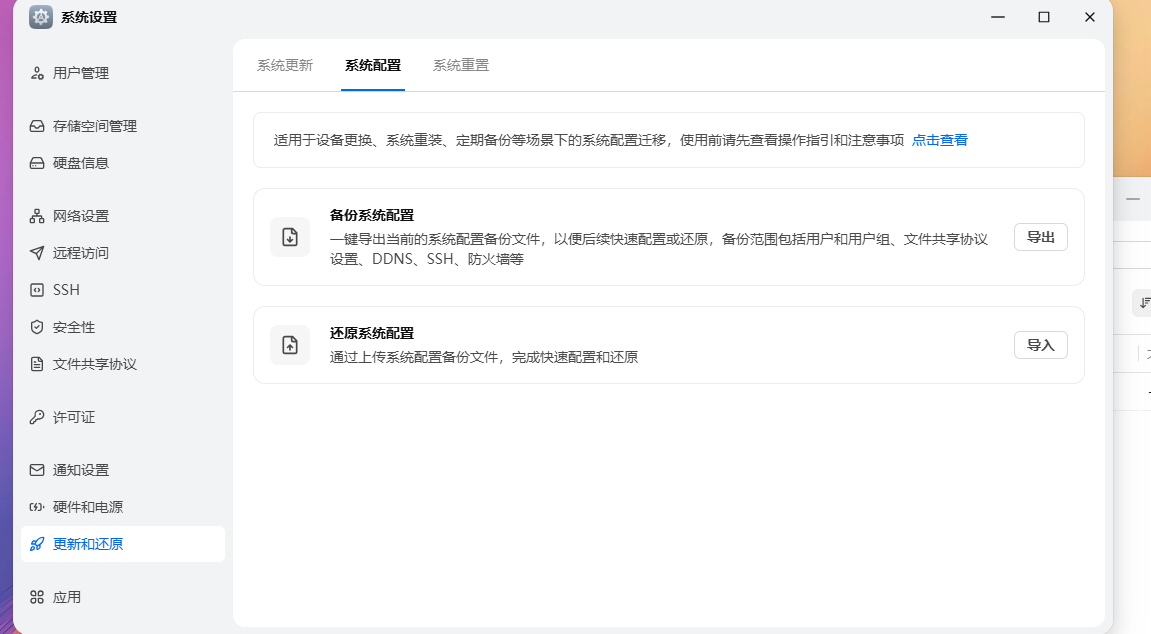Click the 应用 apps grid icon
This screenshot has height=634, width=1151.
click(37, 597)
